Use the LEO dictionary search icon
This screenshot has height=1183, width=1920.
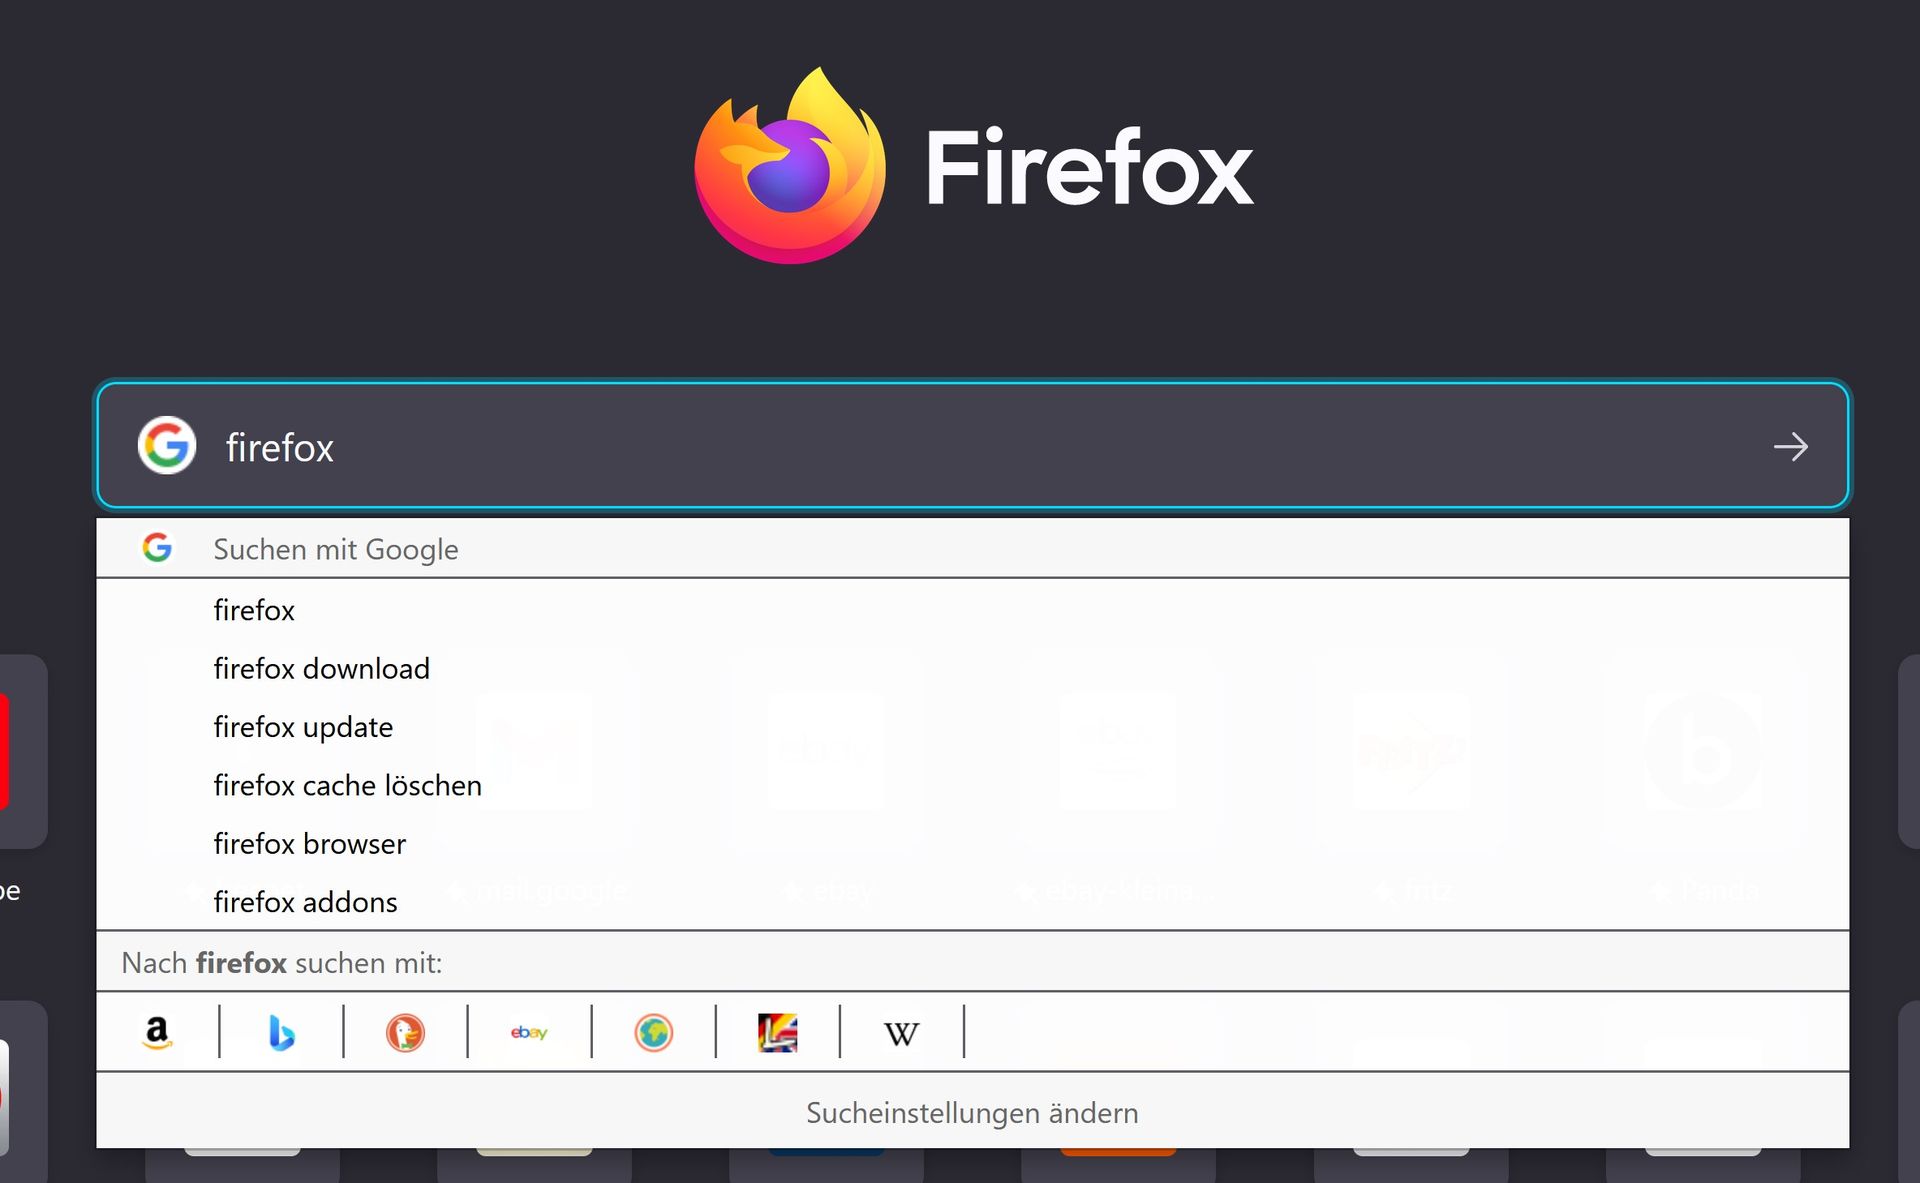pyautogui.click(x=777, y=1032)
